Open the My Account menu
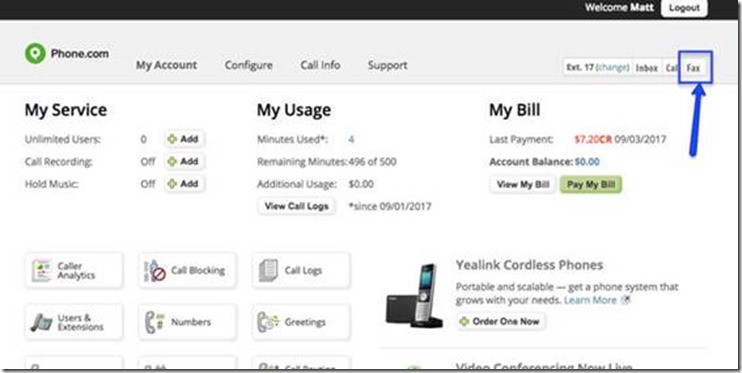The image size is (742, 373). (167, 65)
